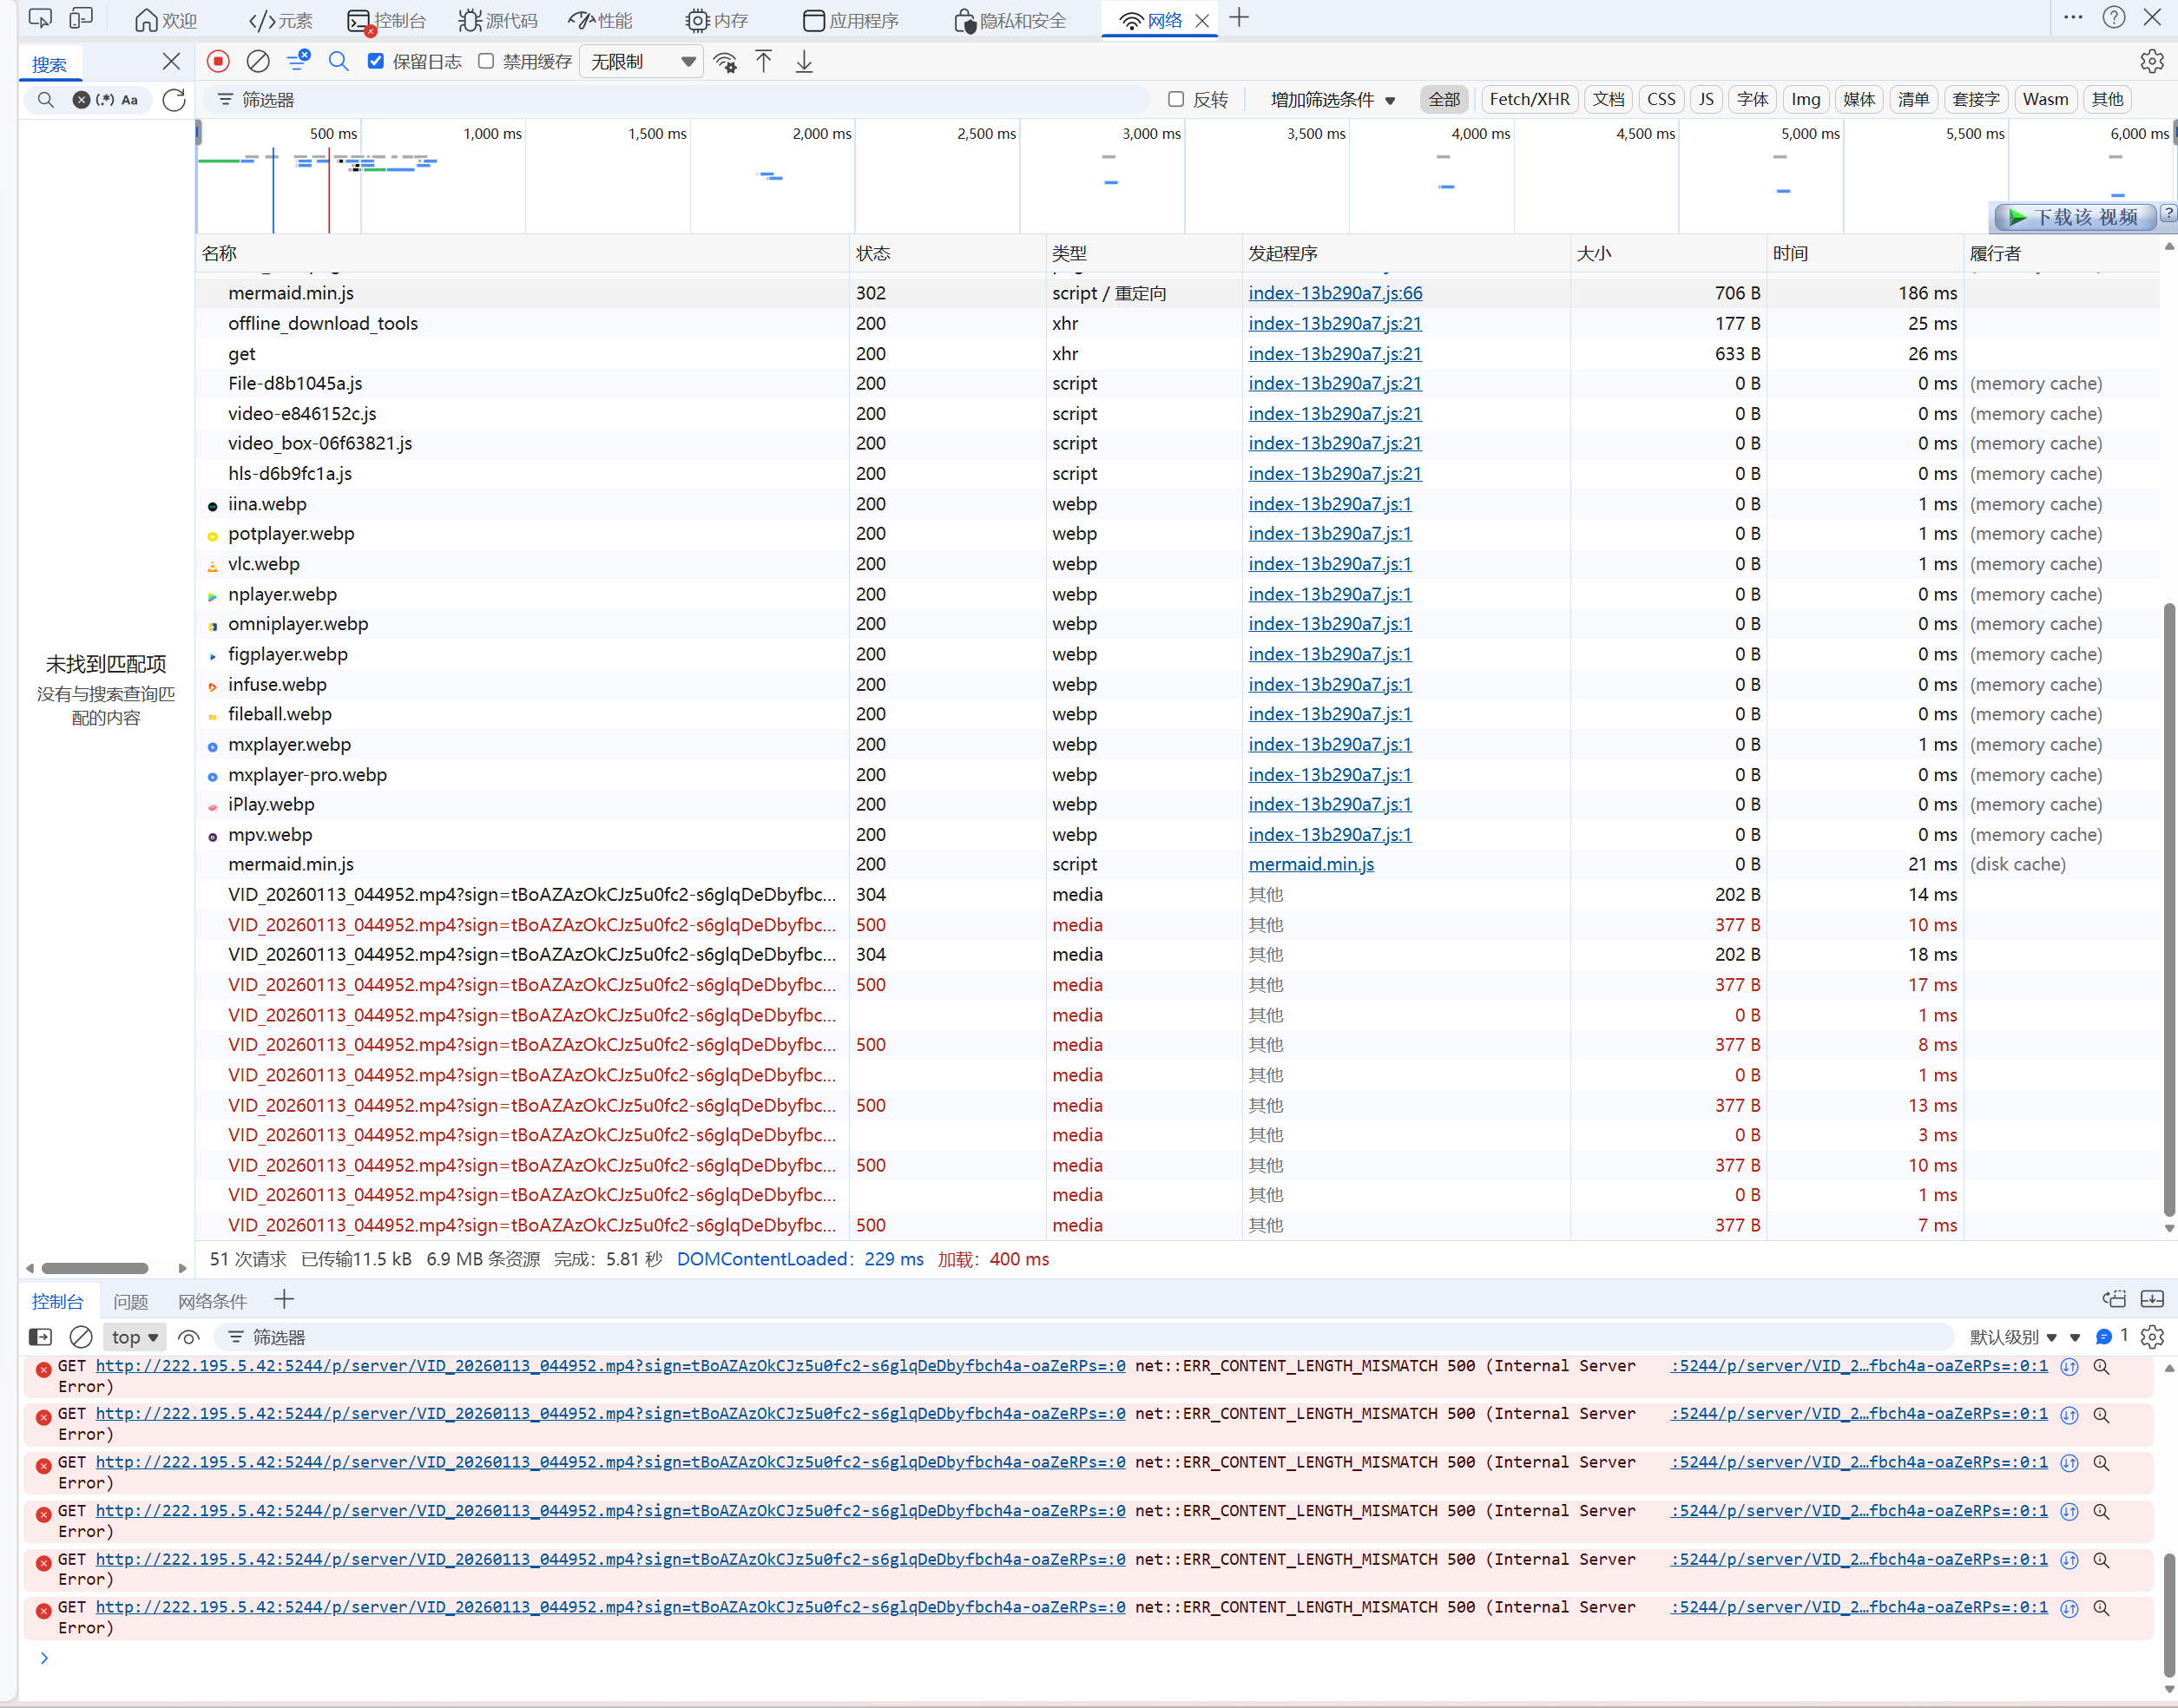Open network panel settings gear

click(x=2152, y=62)
